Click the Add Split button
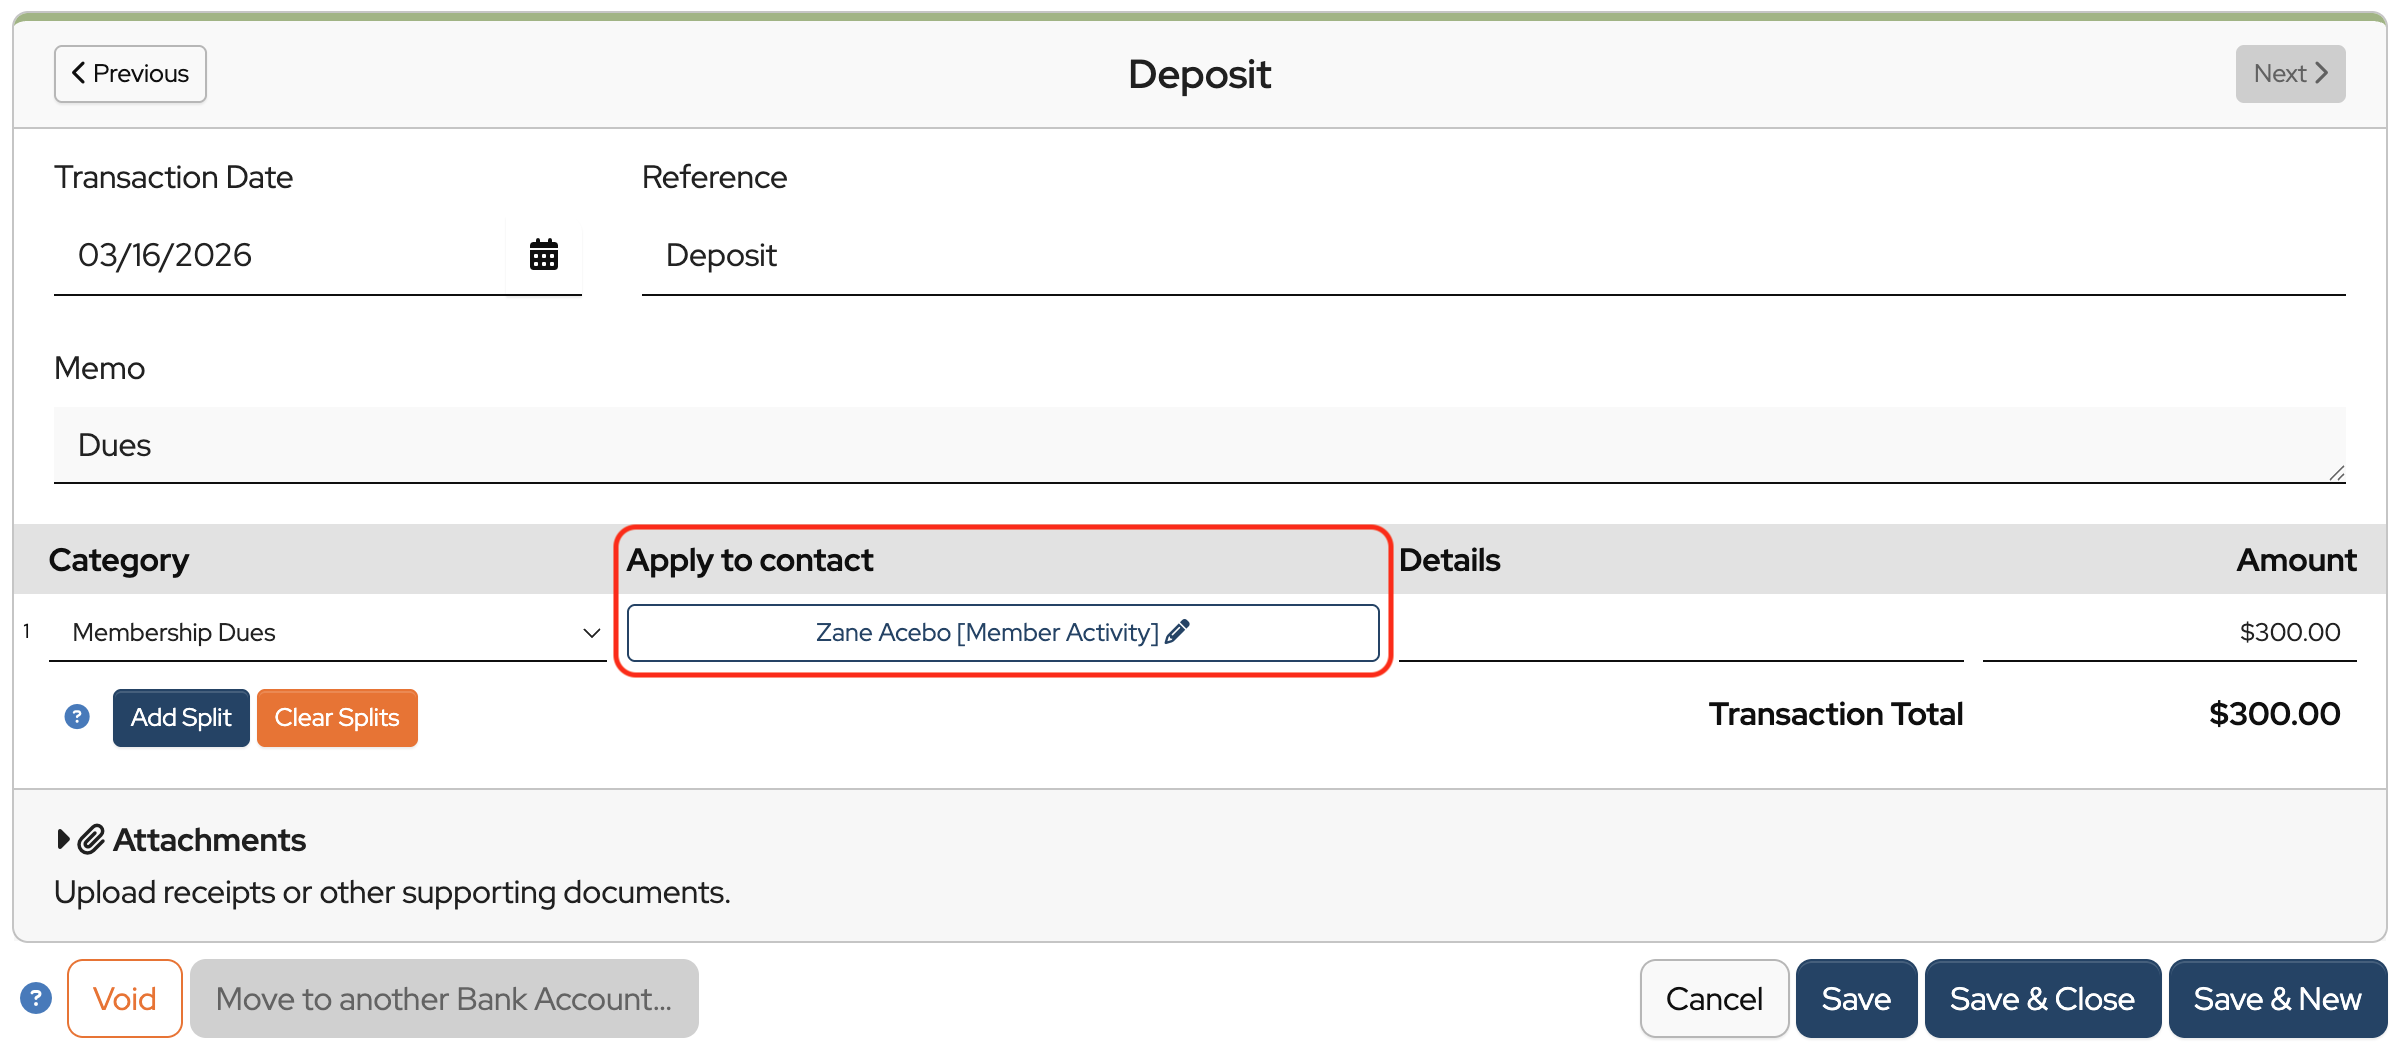The image size is (2402, 1060). 181,718
